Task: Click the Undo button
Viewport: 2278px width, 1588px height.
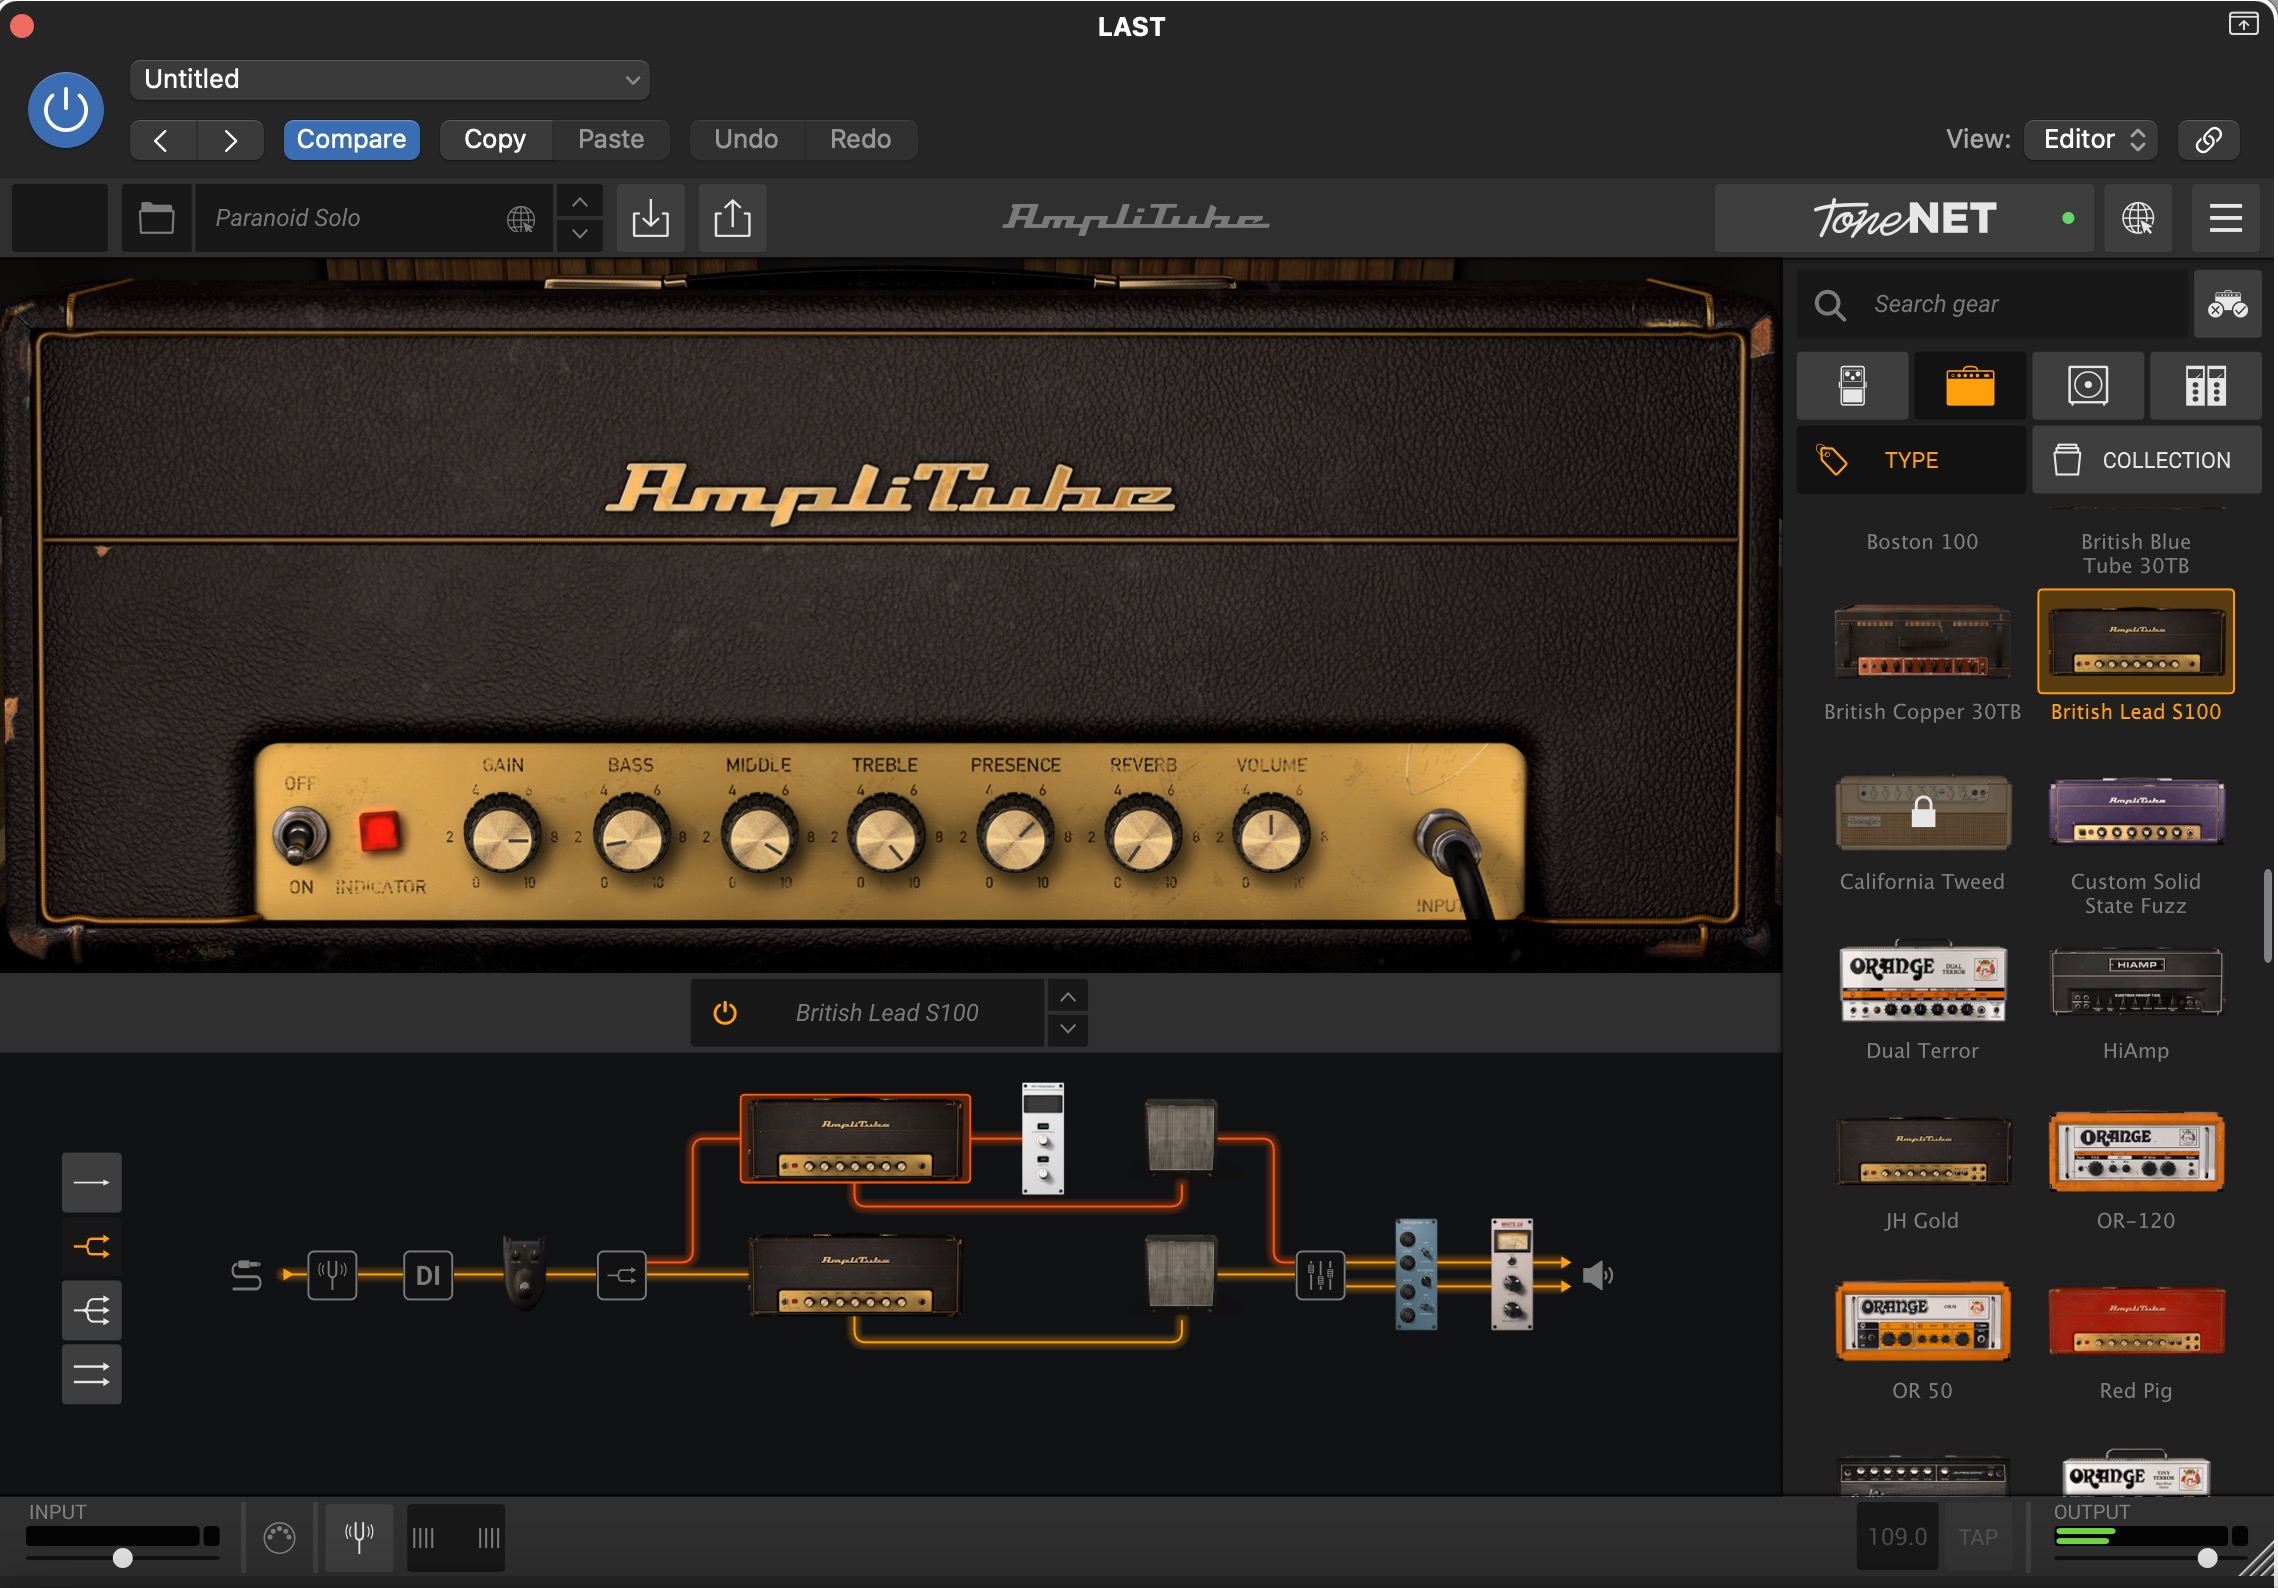Action: [746, 139]
